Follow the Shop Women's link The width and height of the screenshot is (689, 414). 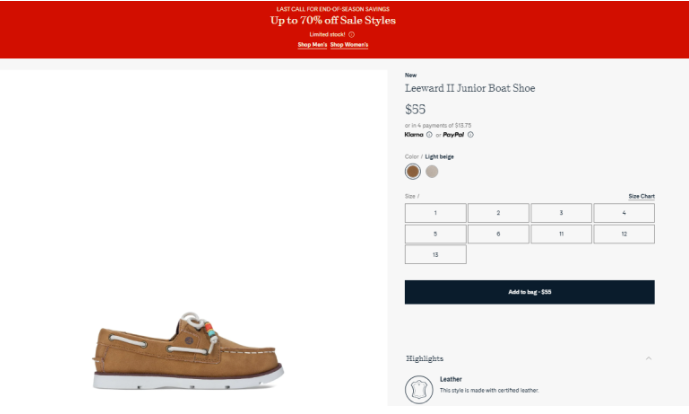pyautogui.click(x=349, y=45)
